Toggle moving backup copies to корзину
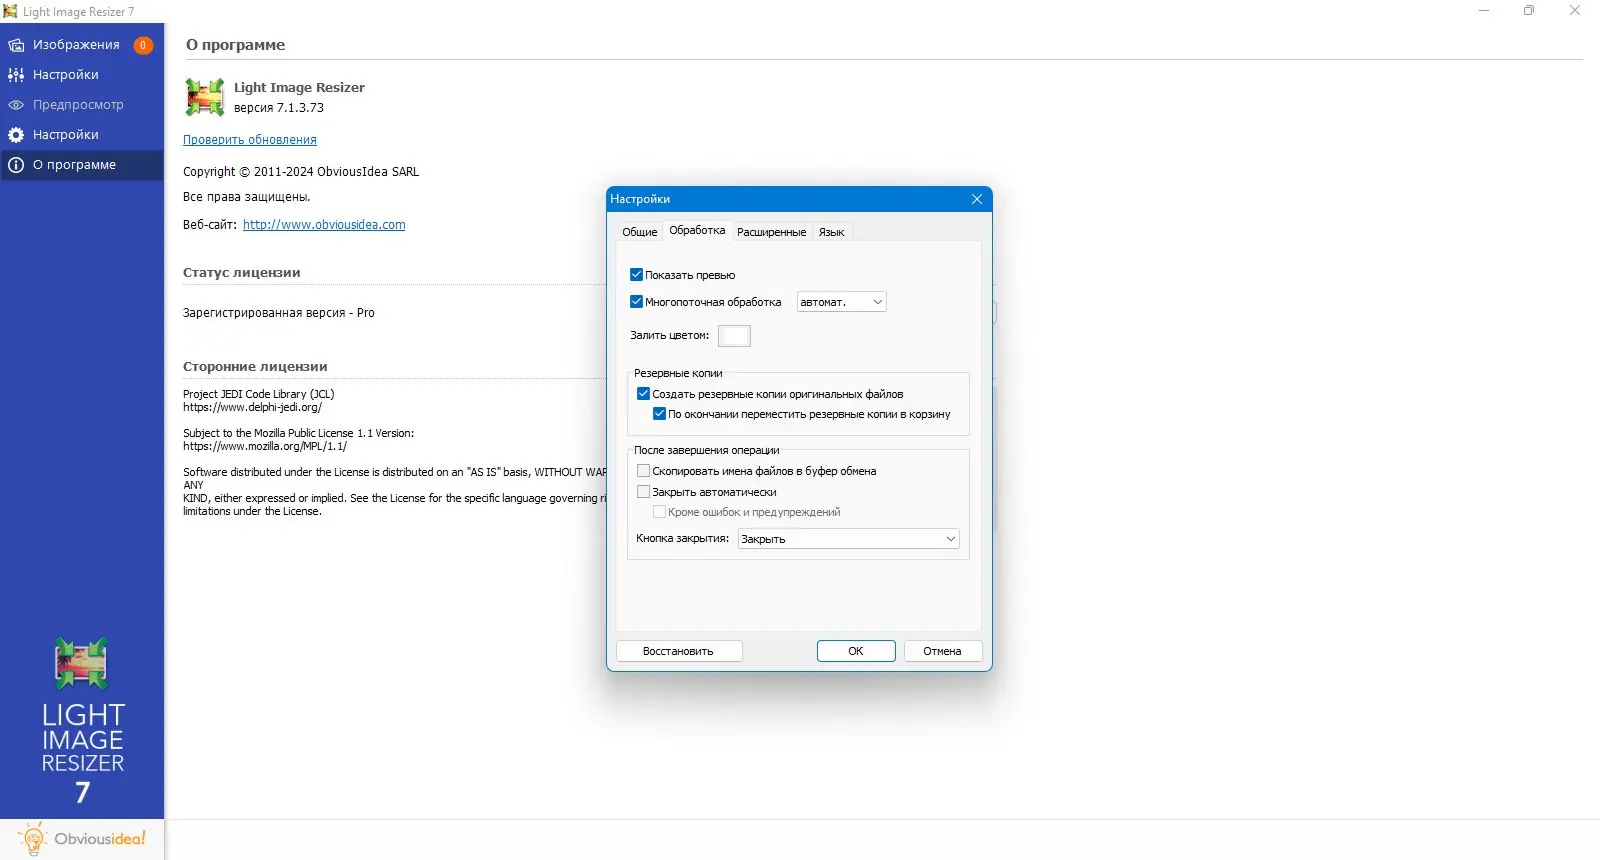 pyautogui.click(x=660, y=414)
